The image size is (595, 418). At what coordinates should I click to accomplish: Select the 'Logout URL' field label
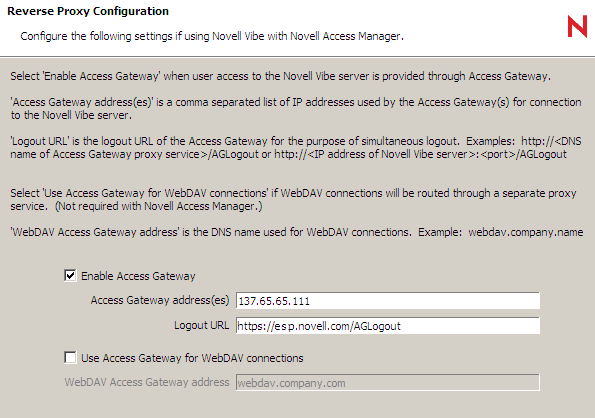(201, 325)
